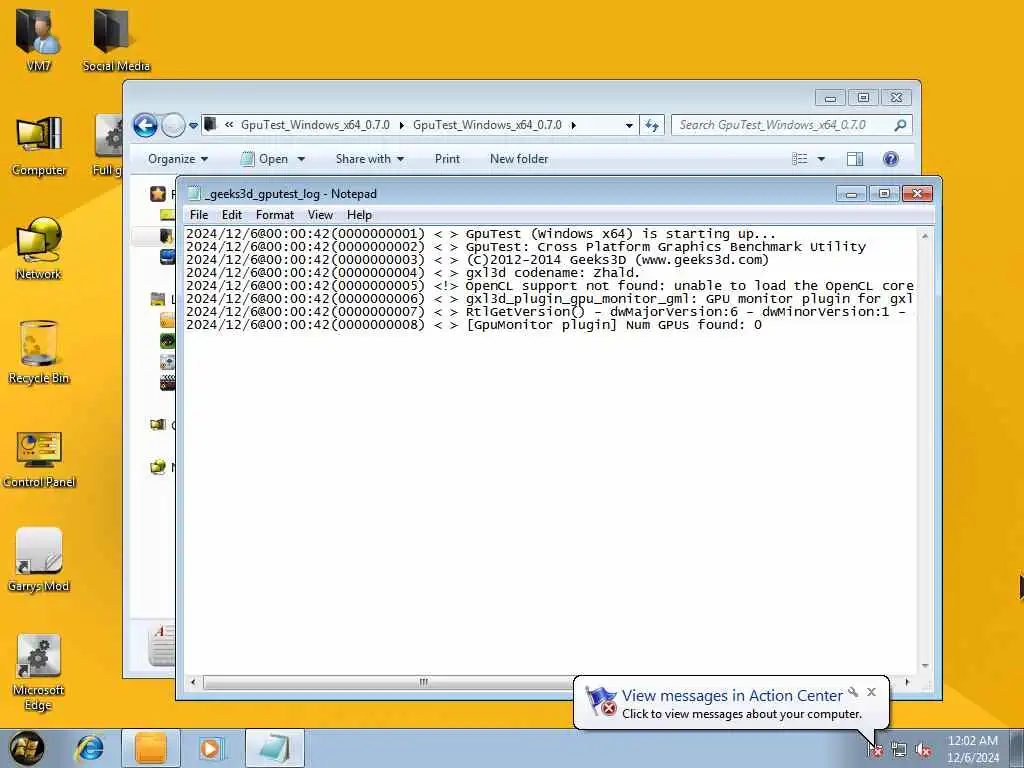
Task: Open the address bar history dropdown
Action: click(x=629, y=125)
